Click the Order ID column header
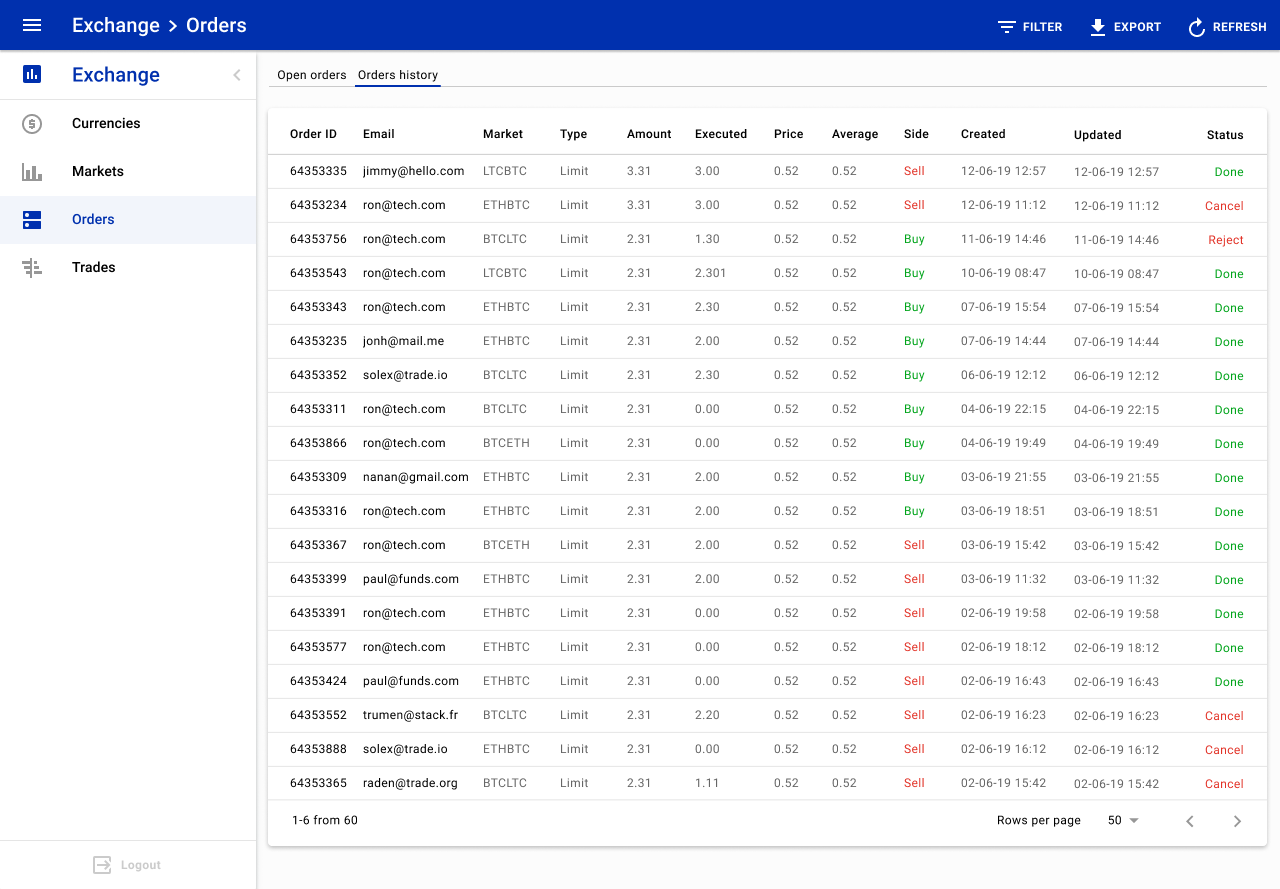Image resolution: width=1280 pixels, height=889 pixels. 313,134
